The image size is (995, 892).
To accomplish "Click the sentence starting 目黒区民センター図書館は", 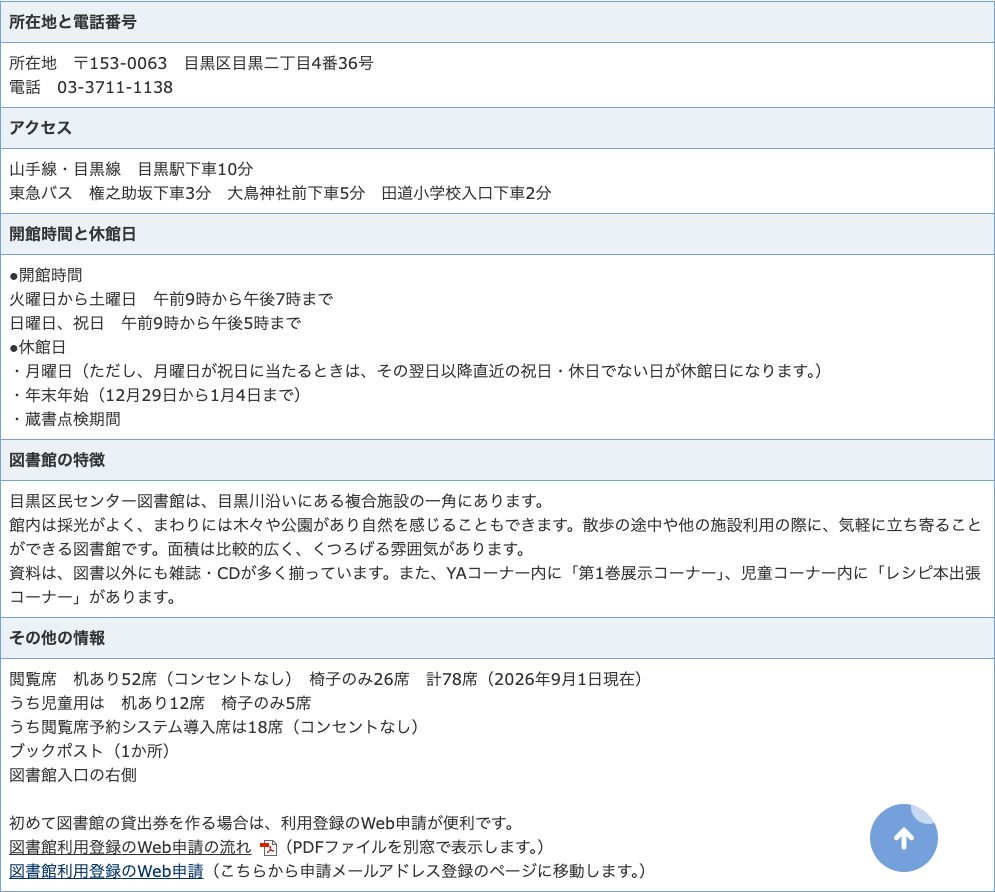I will tap(278, 501).
